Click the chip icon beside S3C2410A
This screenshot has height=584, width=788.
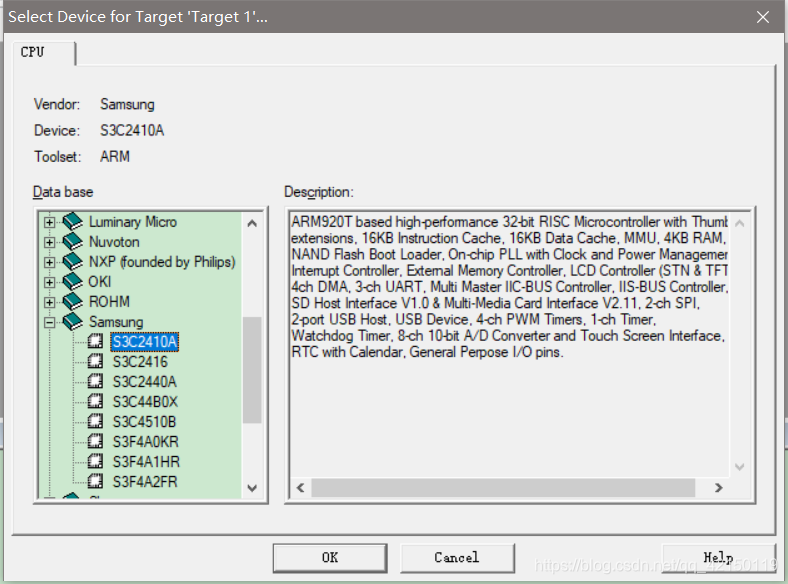(95, 341)
